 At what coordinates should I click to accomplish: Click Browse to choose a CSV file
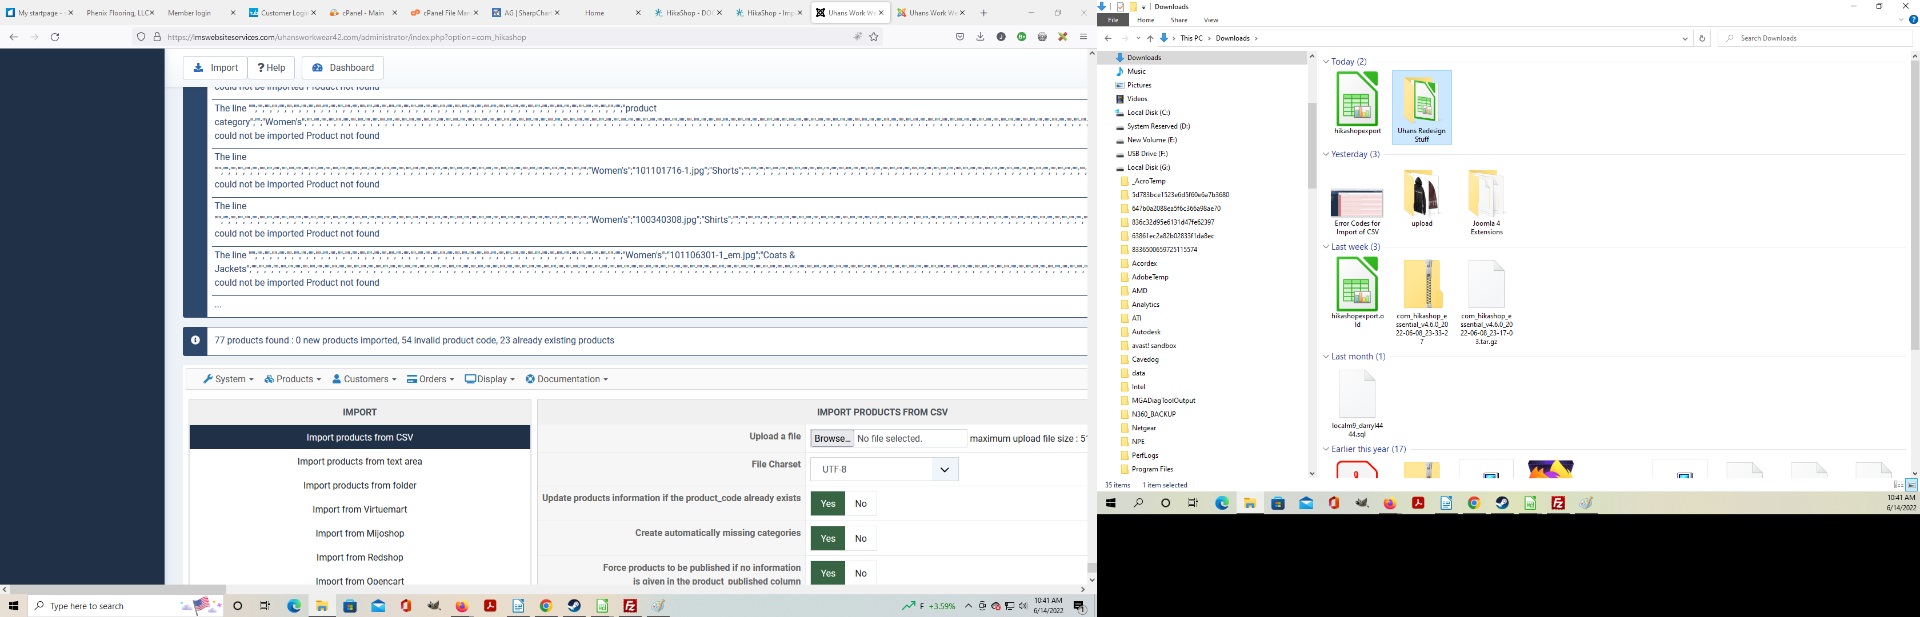(832, 438)
